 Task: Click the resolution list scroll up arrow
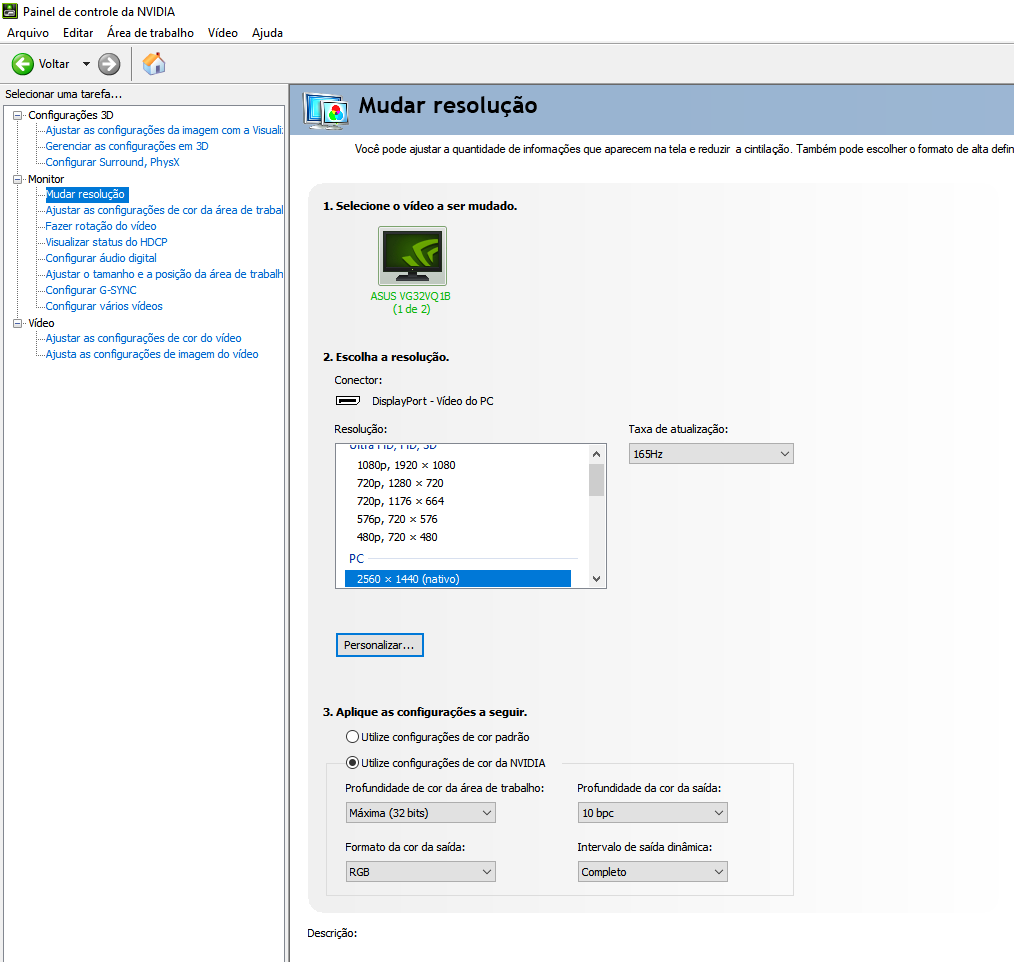tap(596, 454)
